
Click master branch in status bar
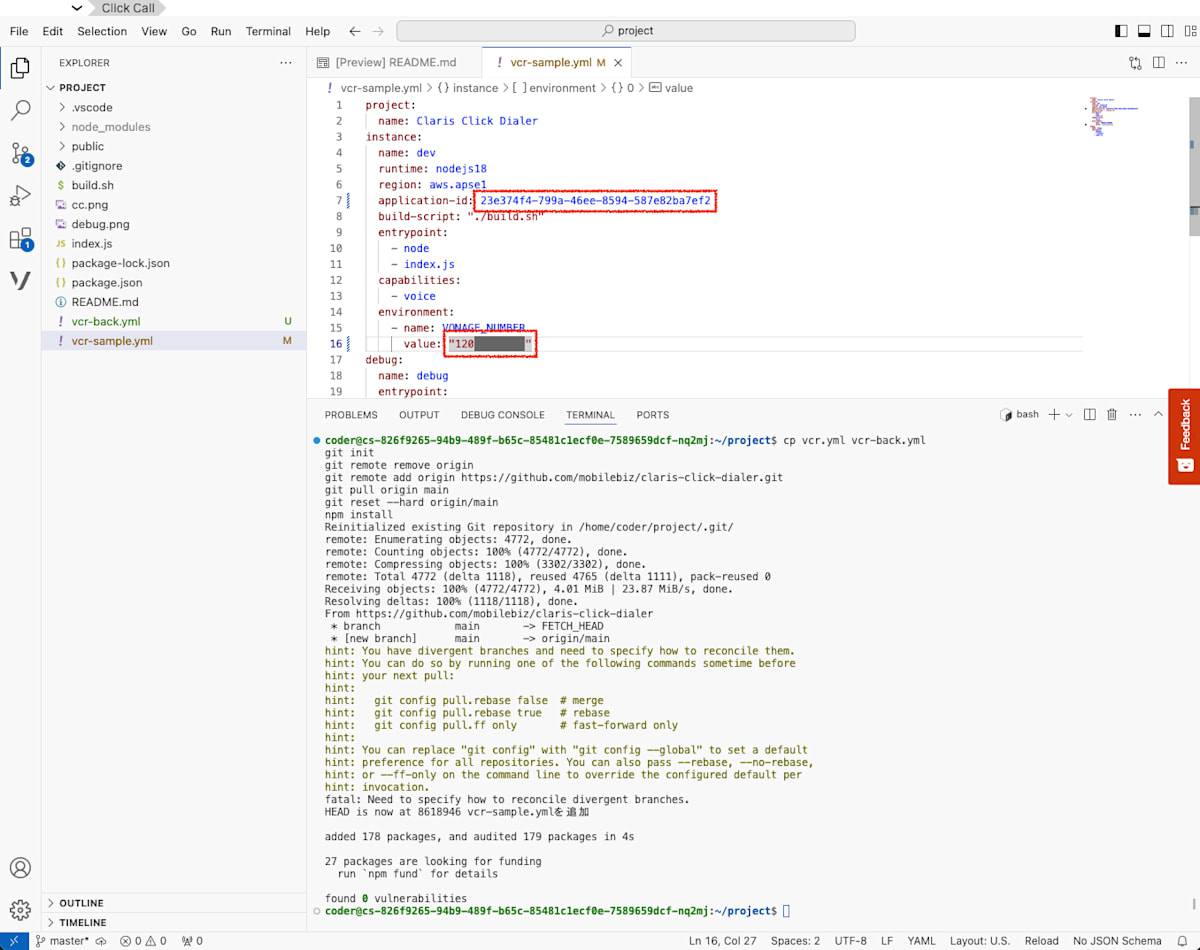coord(62,941)
